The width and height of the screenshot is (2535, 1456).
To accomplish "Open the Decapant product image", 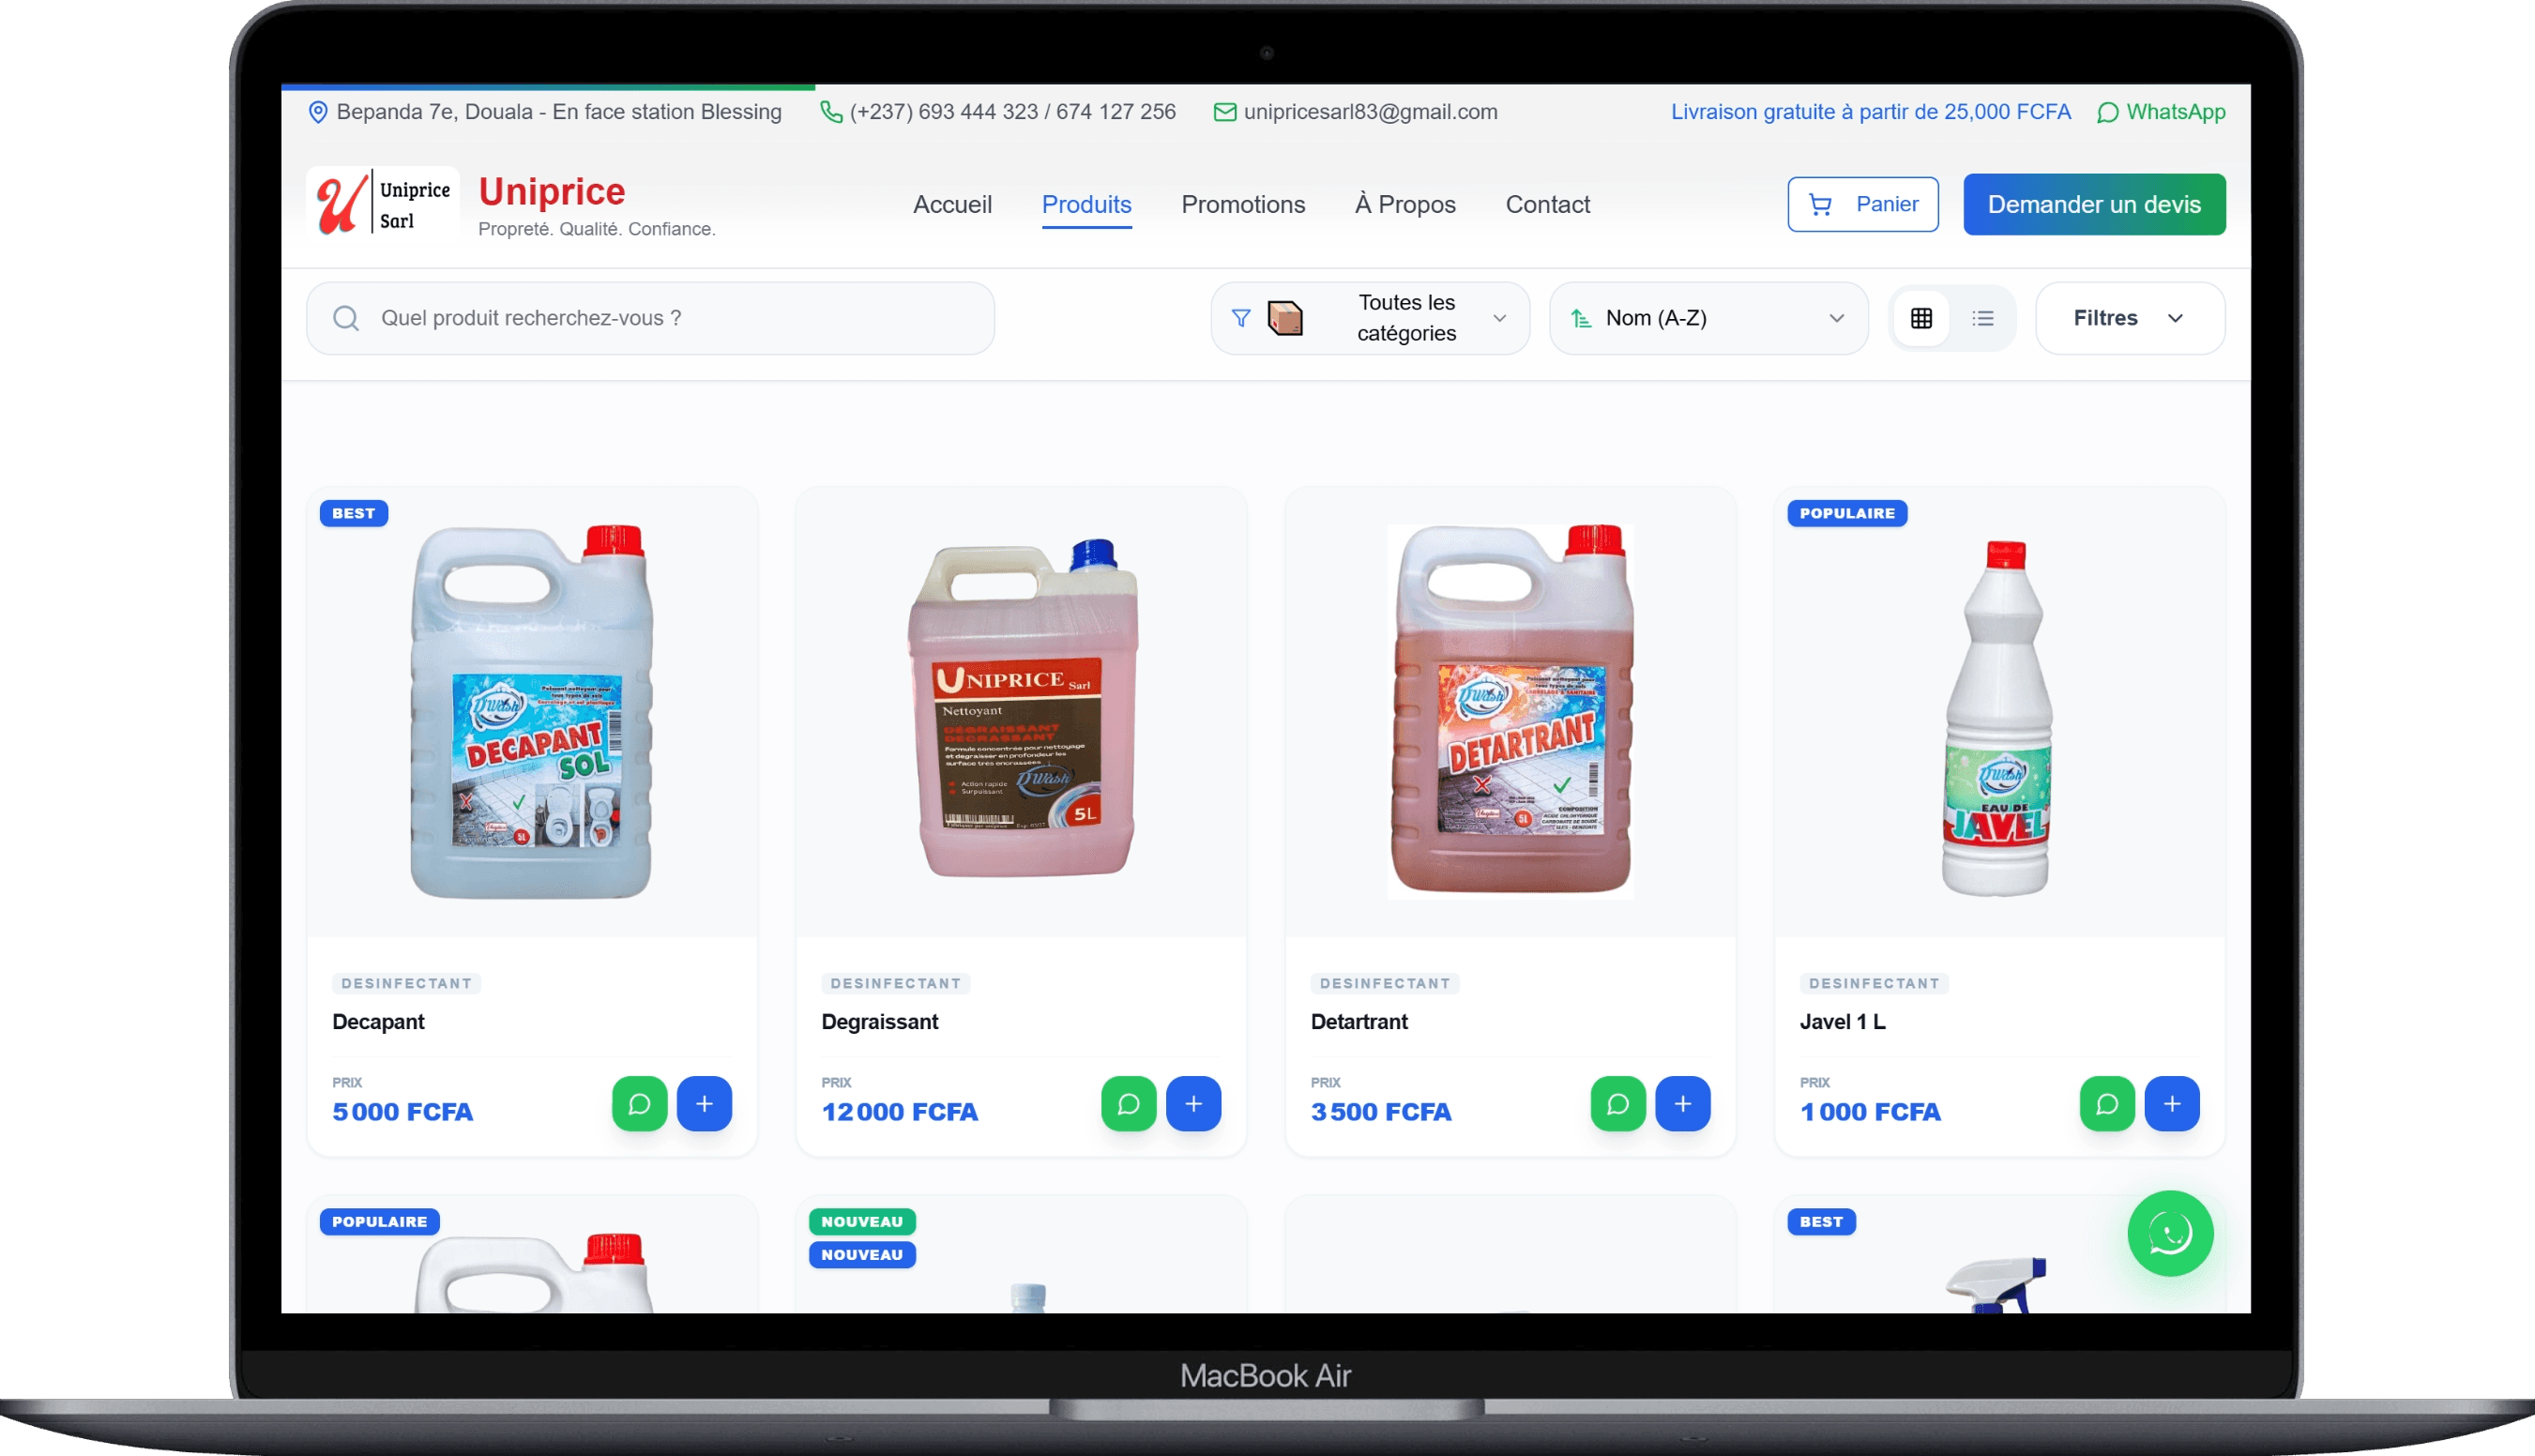I will point(532,712).
